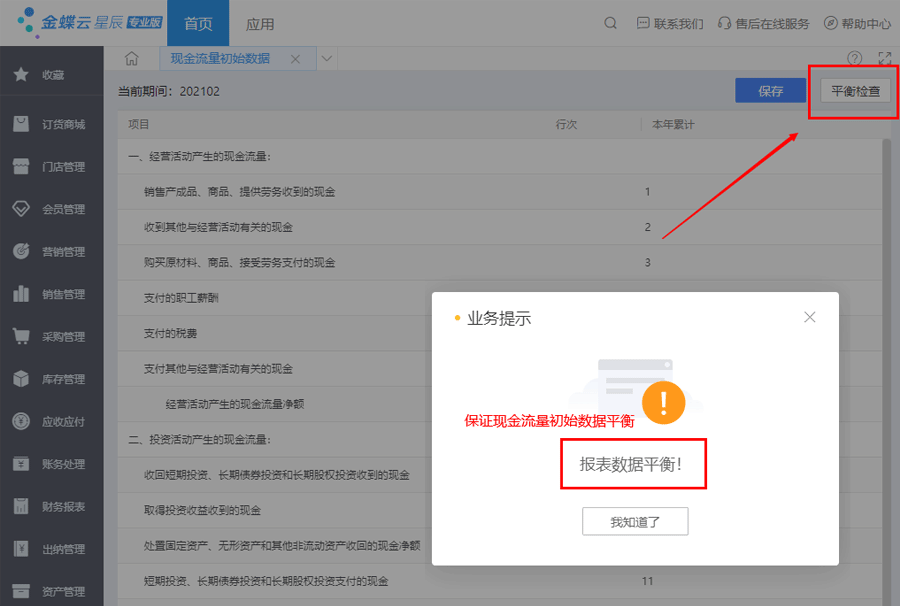Open 采购管理 shopping cart icon

(x=21, y=336)
